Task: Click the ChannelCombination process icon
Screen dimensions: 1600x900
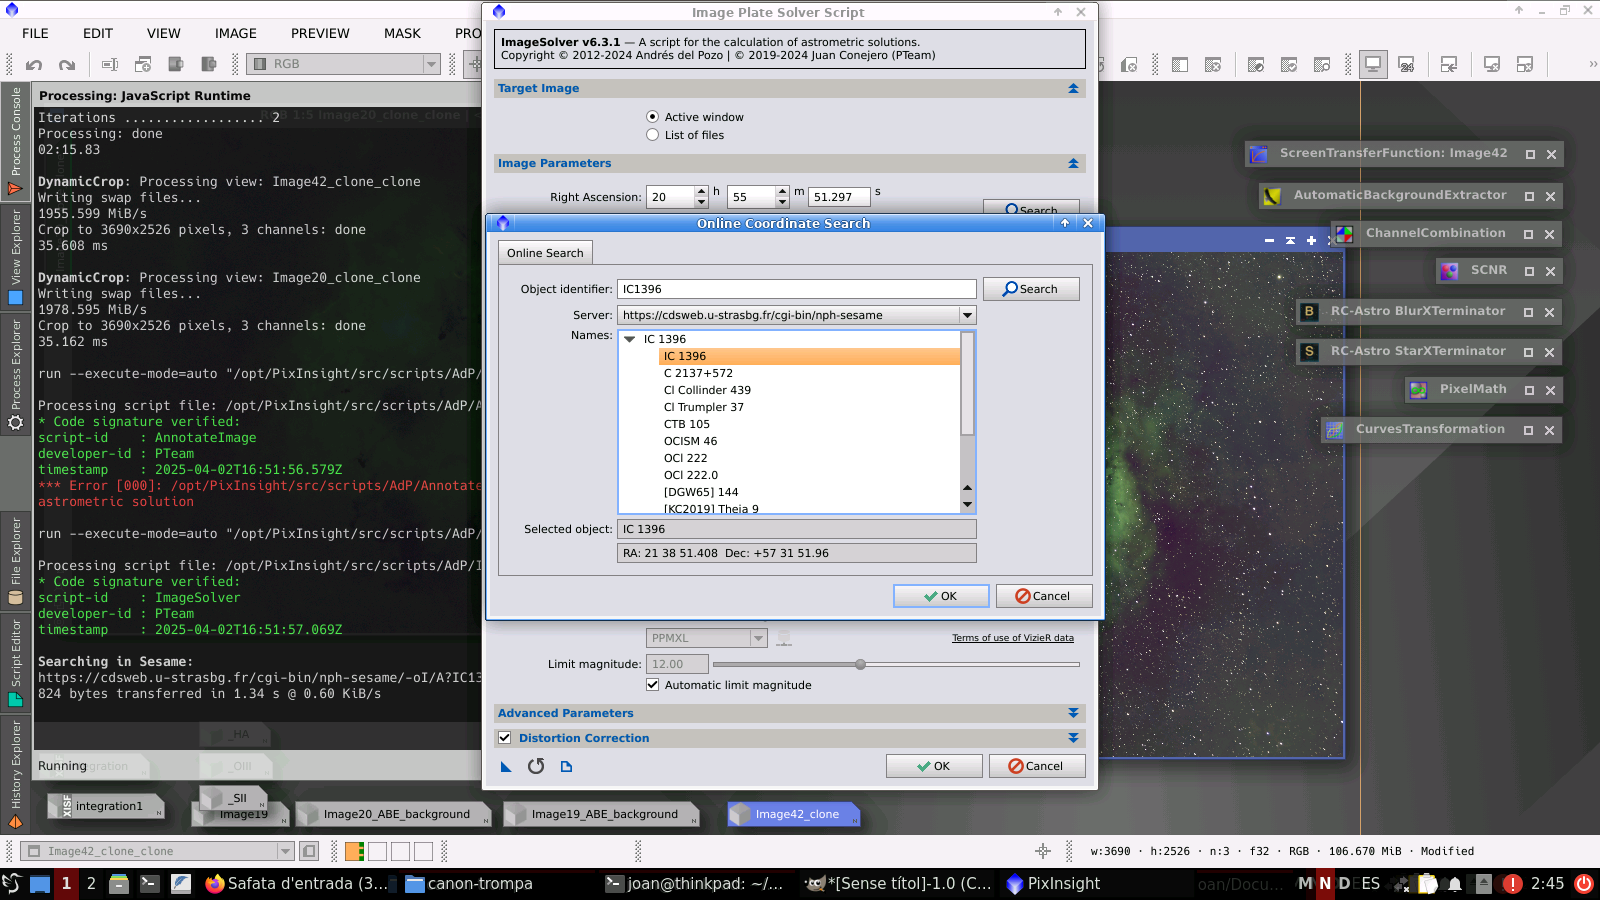Action: (1344, 234)
